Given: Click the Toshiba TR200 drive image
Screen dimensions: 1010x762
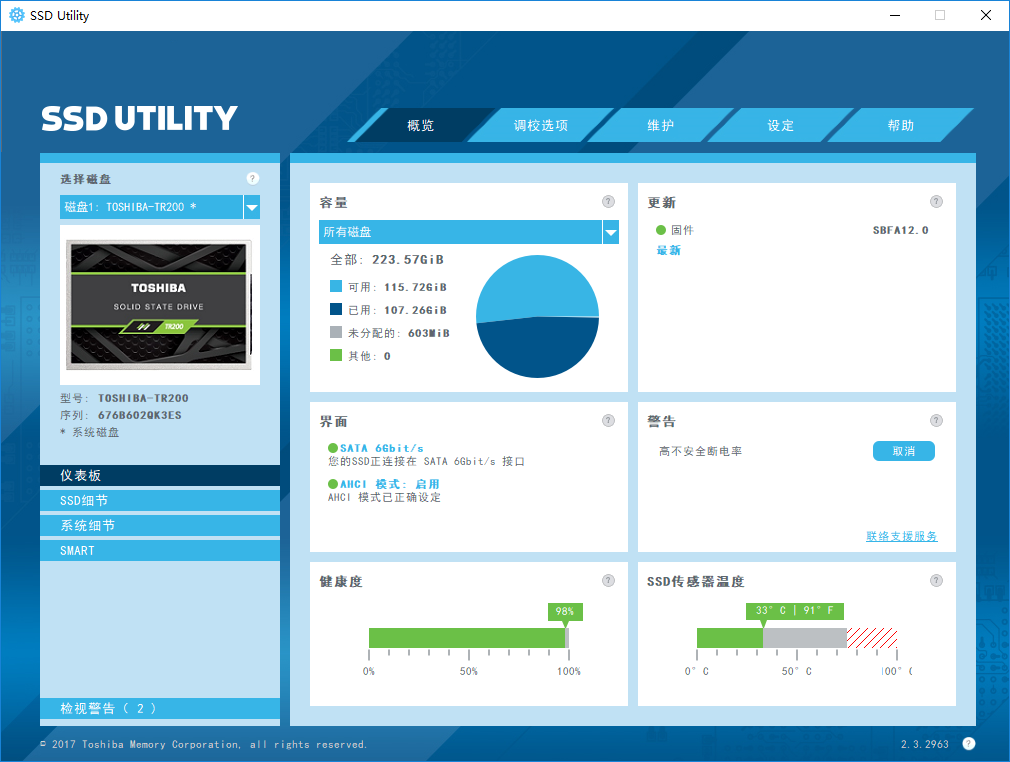Looking at the screenshot, I should coord(160,305).
